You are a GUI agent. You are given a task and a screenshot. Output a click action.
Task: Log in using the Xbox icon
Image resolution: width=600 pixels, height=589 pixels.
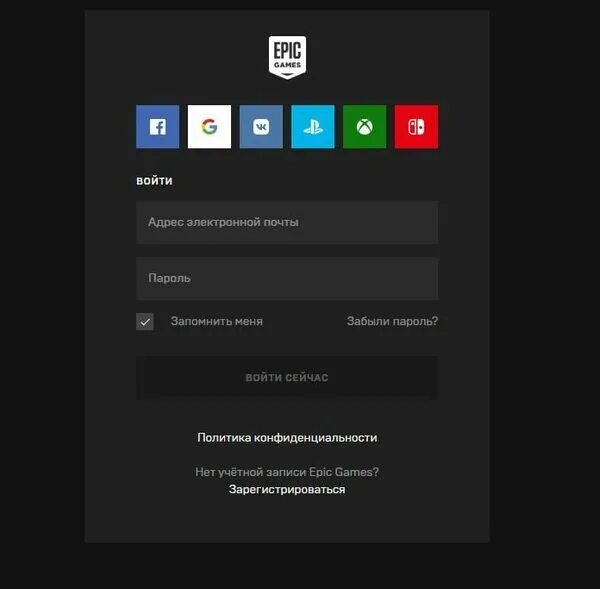click(364, 127)
